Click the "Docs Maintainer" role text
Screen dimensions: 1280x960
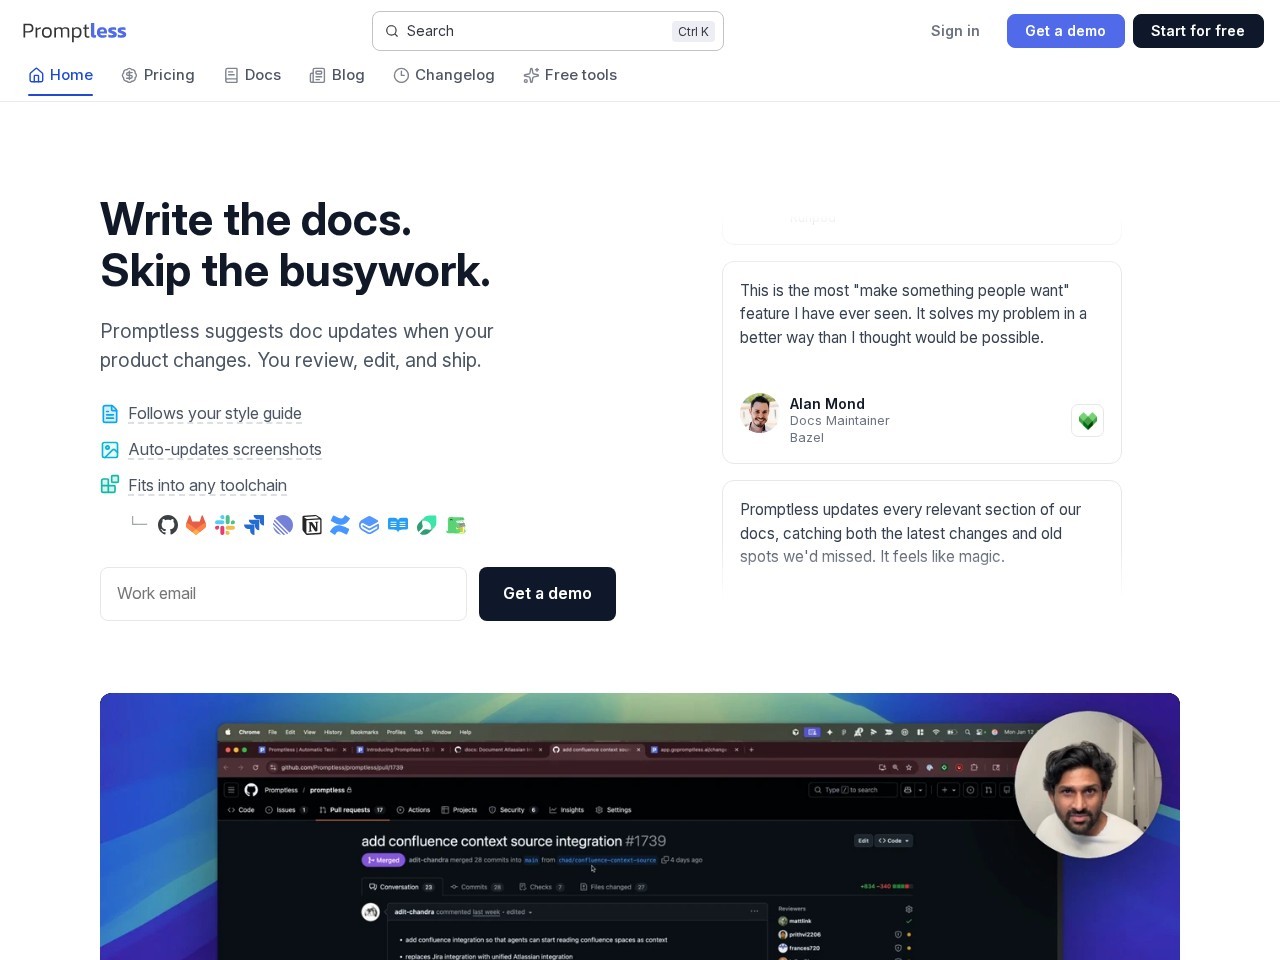coord(840,421)
